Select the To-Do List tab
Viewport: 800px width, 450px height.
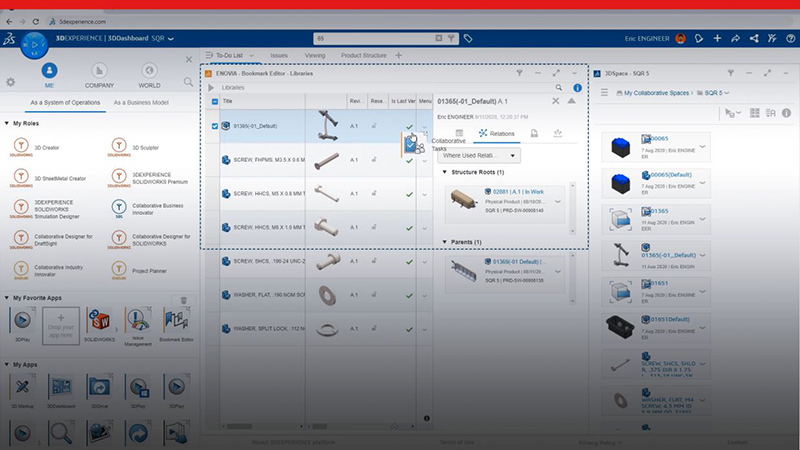click(229, 55)
